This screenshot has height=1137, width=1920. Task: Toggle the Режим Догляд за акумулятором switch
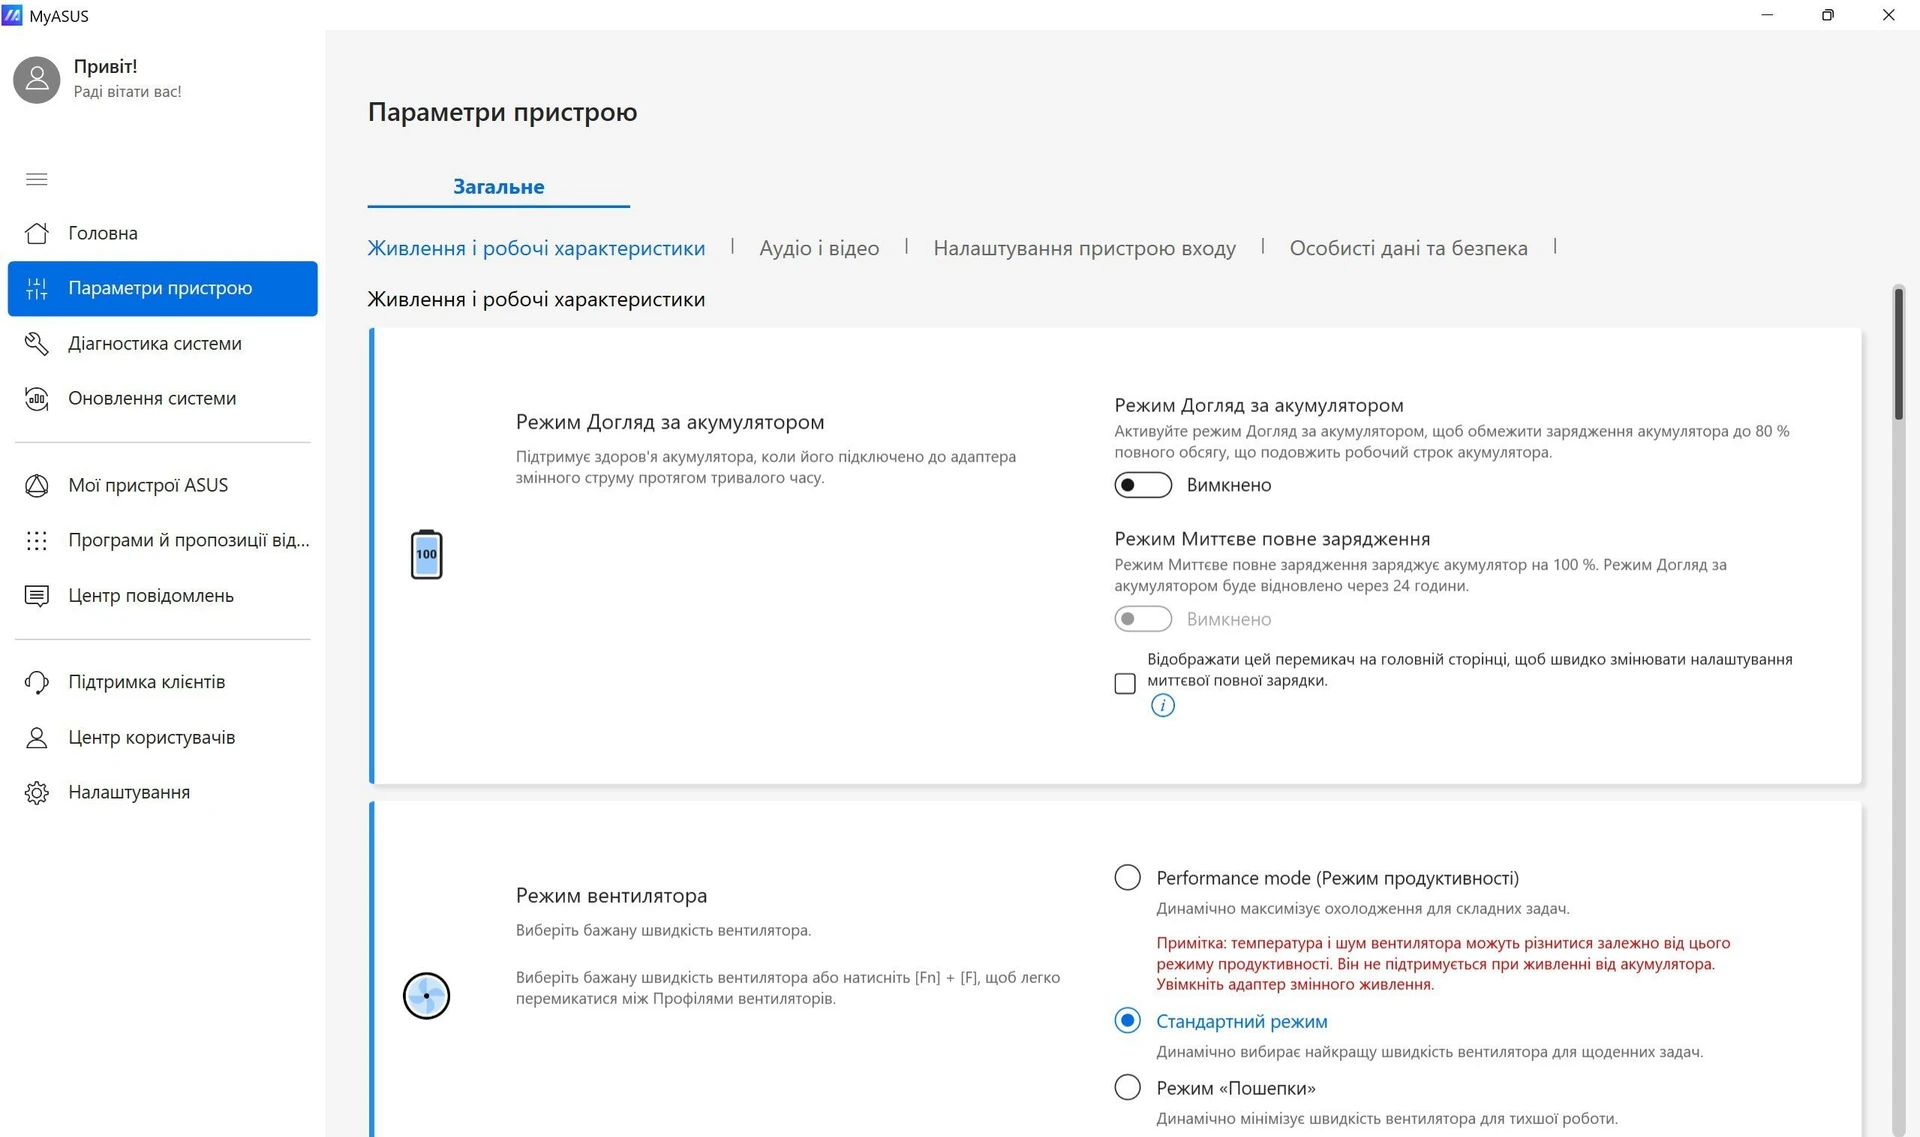(1143, 485)
